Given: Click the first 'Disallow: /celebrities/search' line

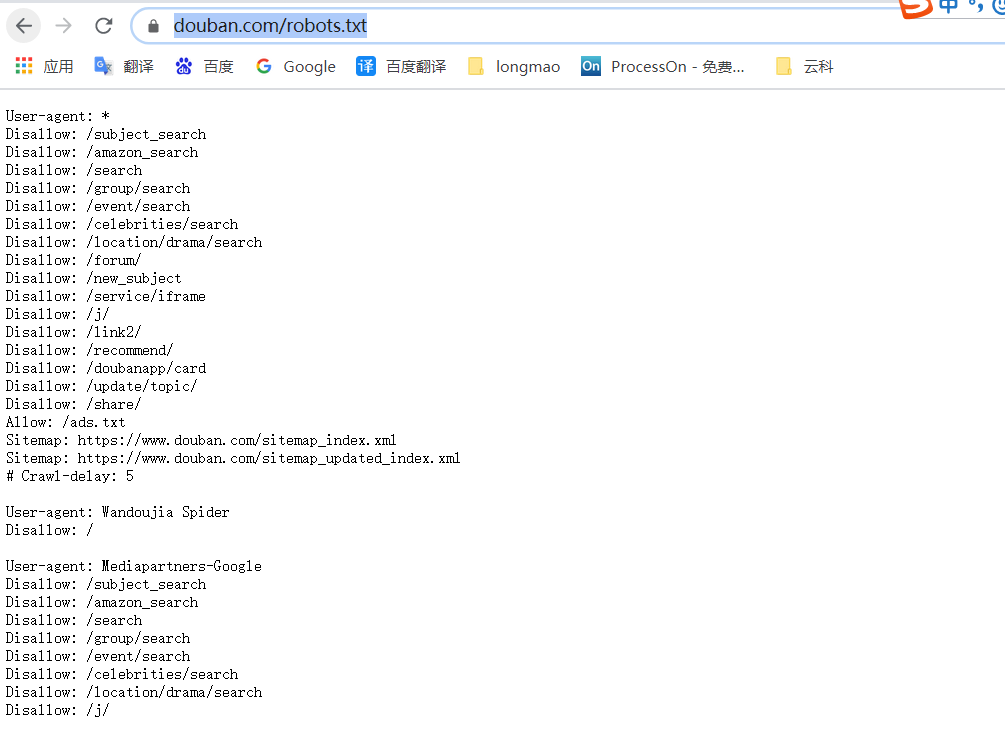Looking at the screenshot, I should tap(122, 224).
